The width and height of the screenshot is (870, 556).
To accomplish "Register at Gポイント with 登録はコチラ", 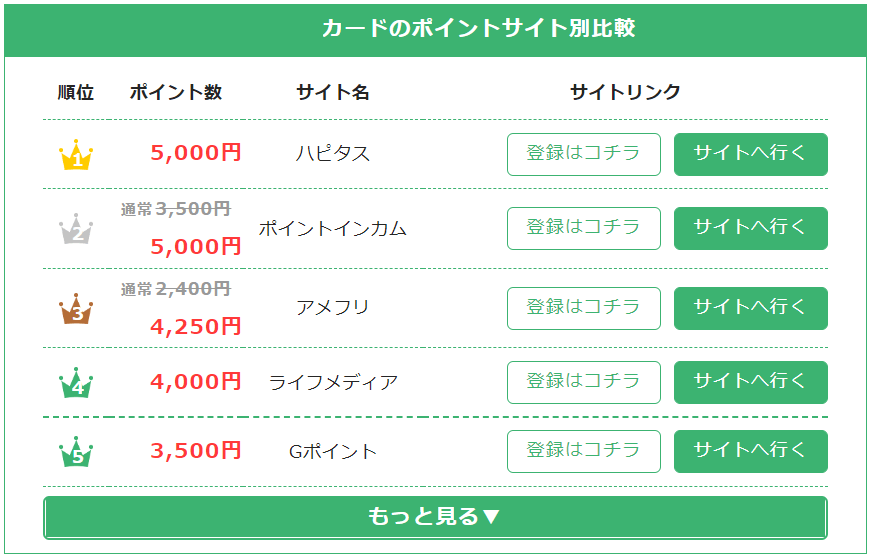I will [x=584, y=451].
